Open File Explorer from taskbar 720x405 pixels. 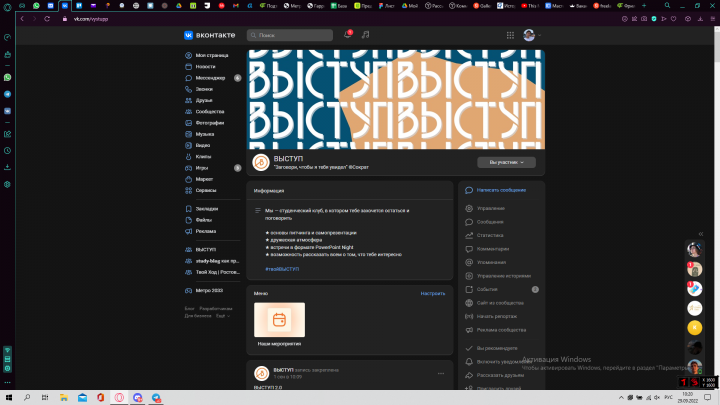(64, 398)
